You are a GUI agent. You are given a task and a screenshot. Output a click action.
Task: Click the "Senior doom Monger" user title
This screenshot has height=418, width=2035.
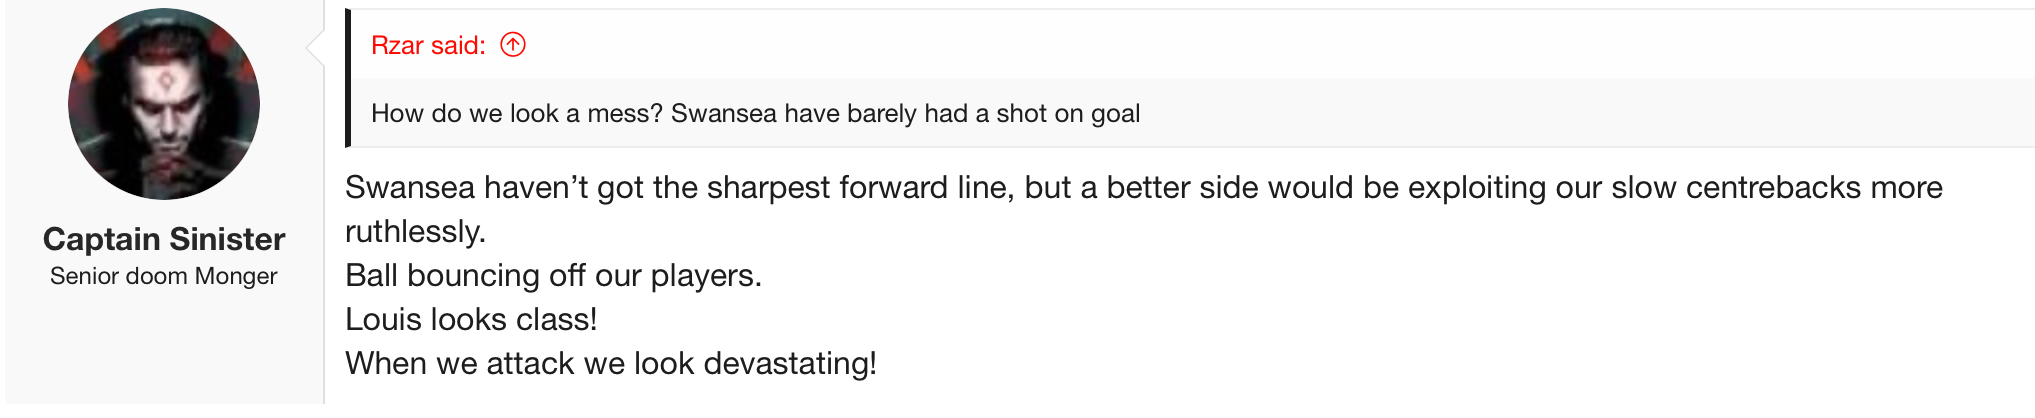(164, 276)
